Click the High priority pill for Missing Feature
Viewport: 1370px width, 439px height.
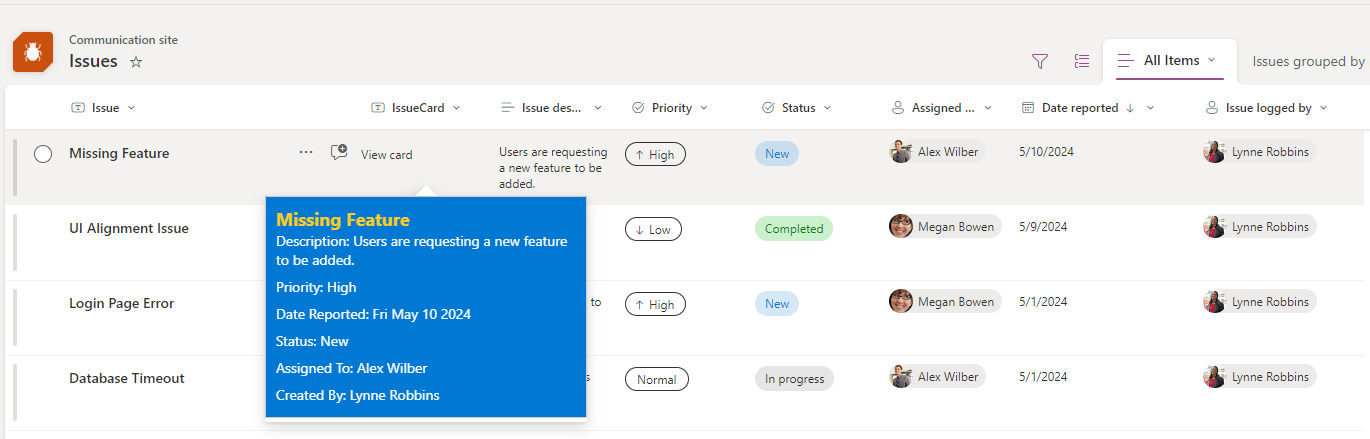point(655,155)
